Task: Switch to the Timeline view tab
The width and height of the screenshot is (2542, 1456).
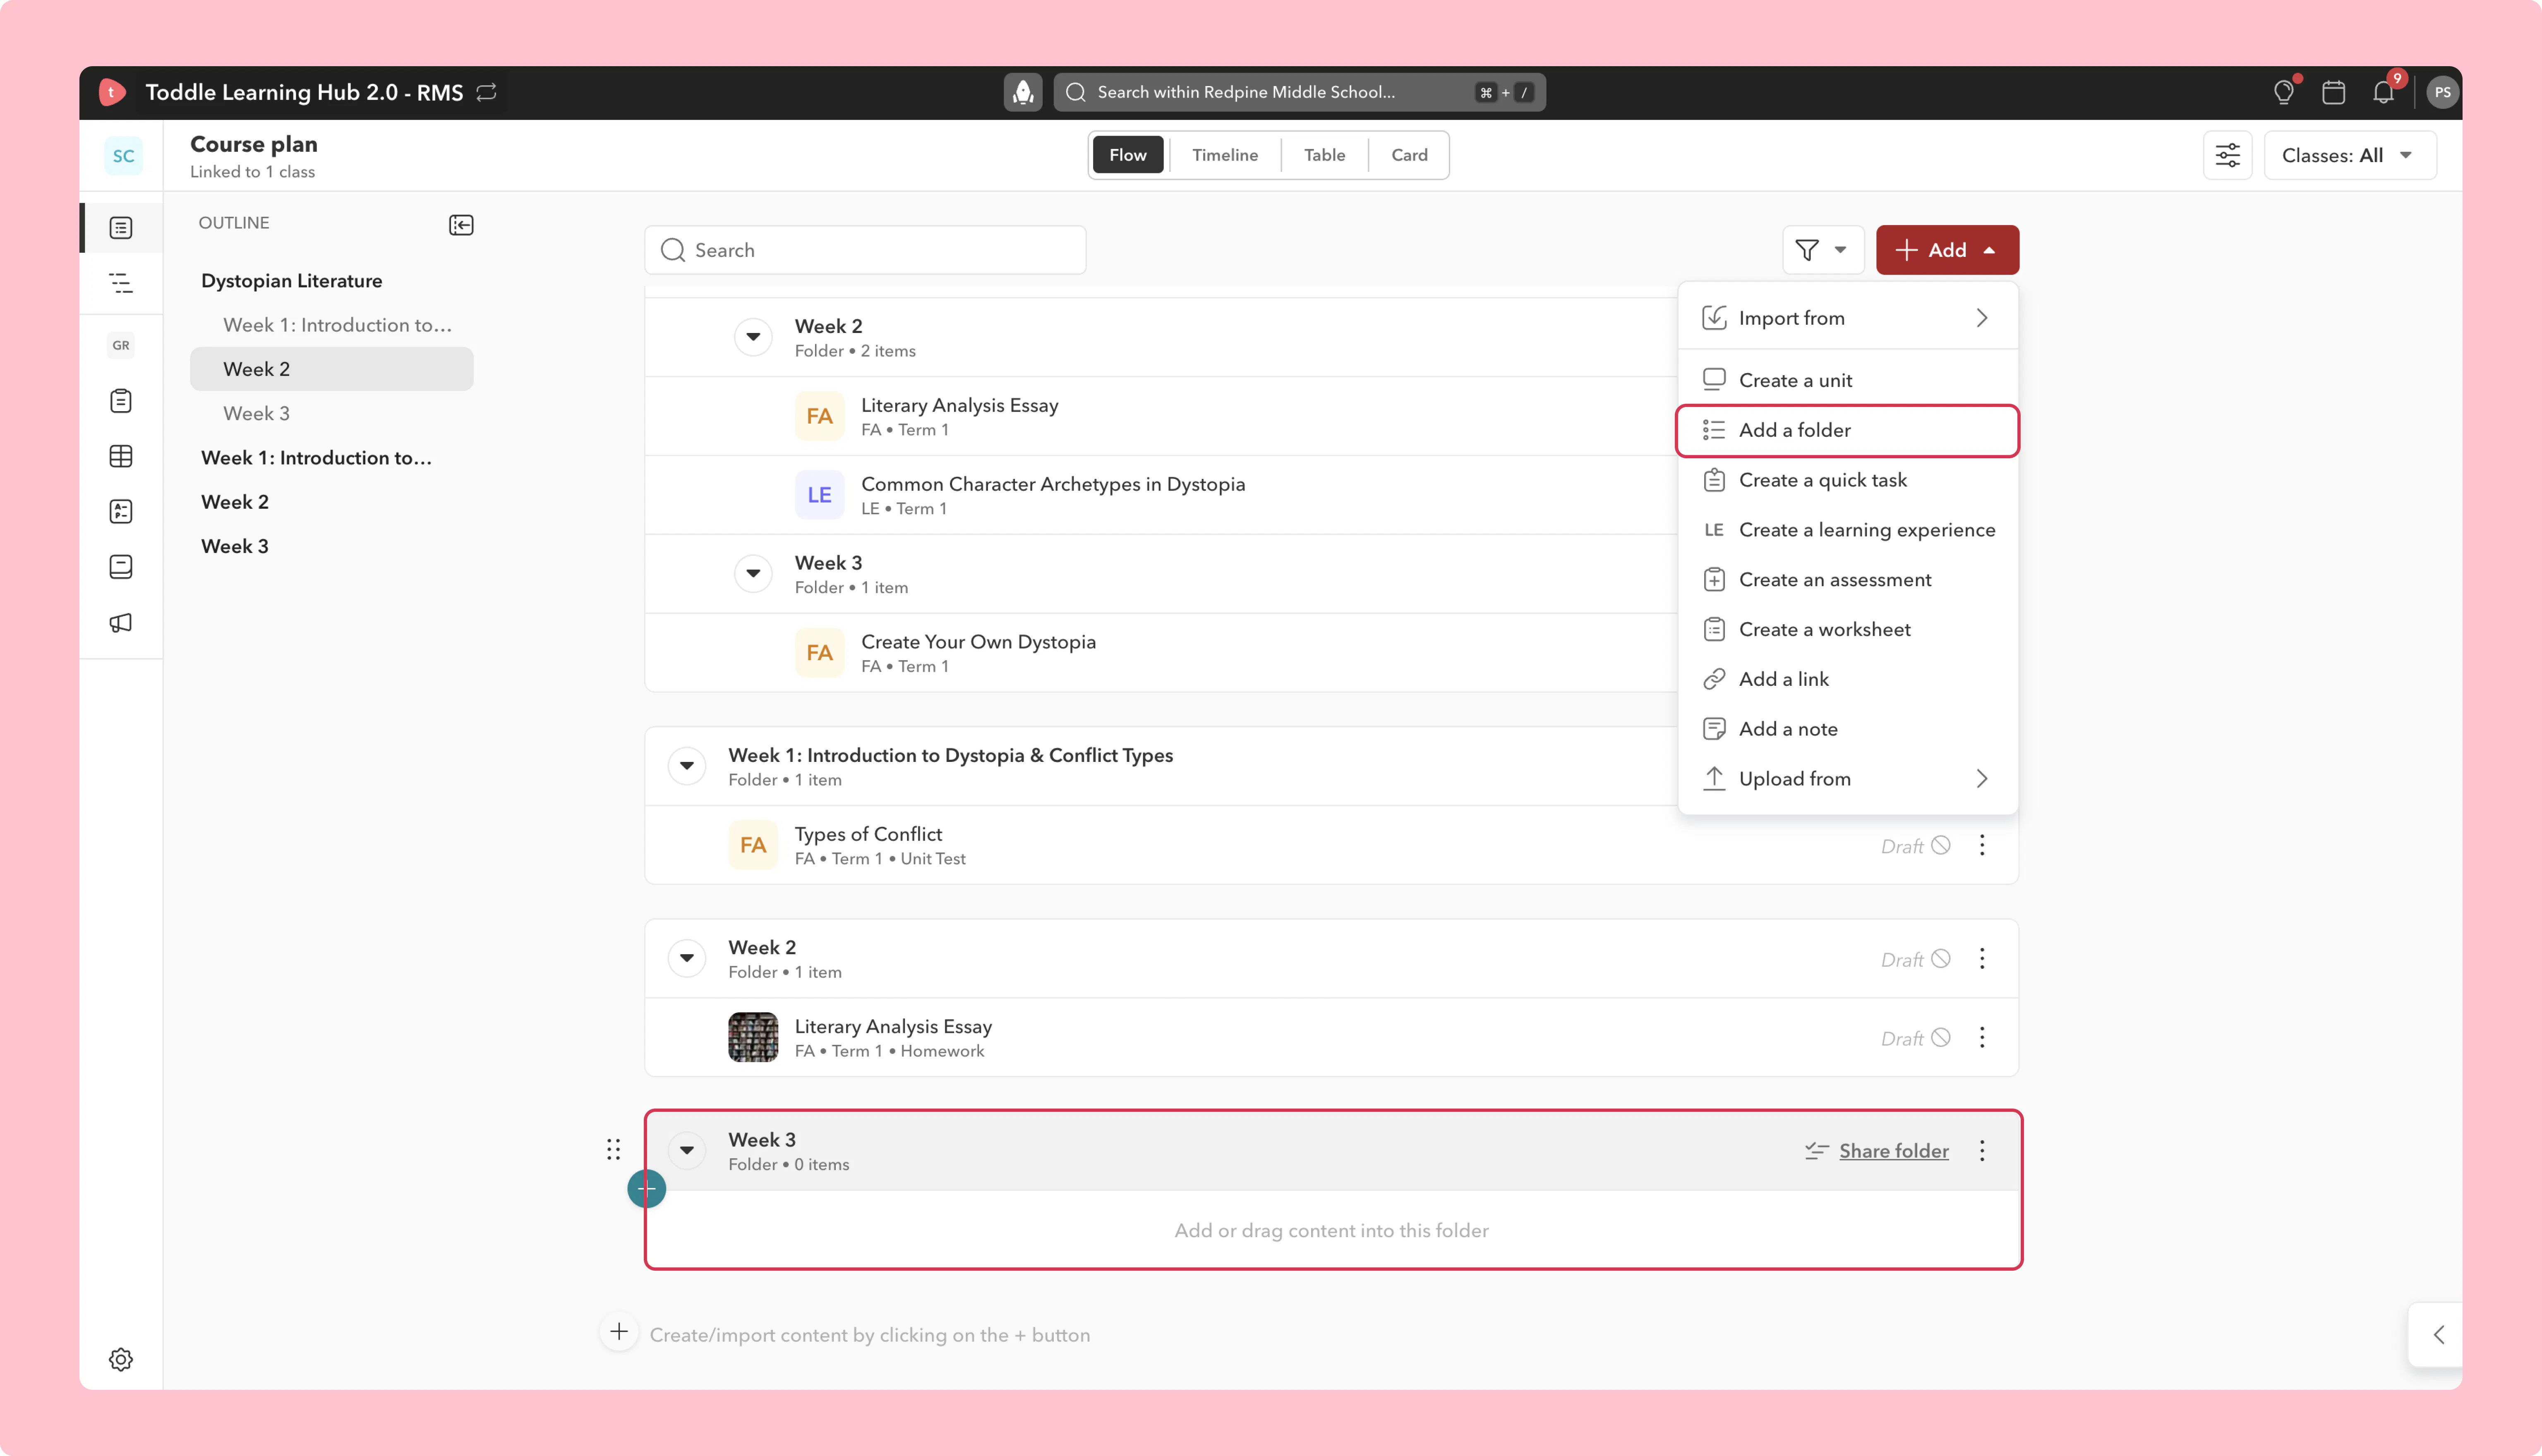Action: pyautogui.click(x=1225, y=155)
